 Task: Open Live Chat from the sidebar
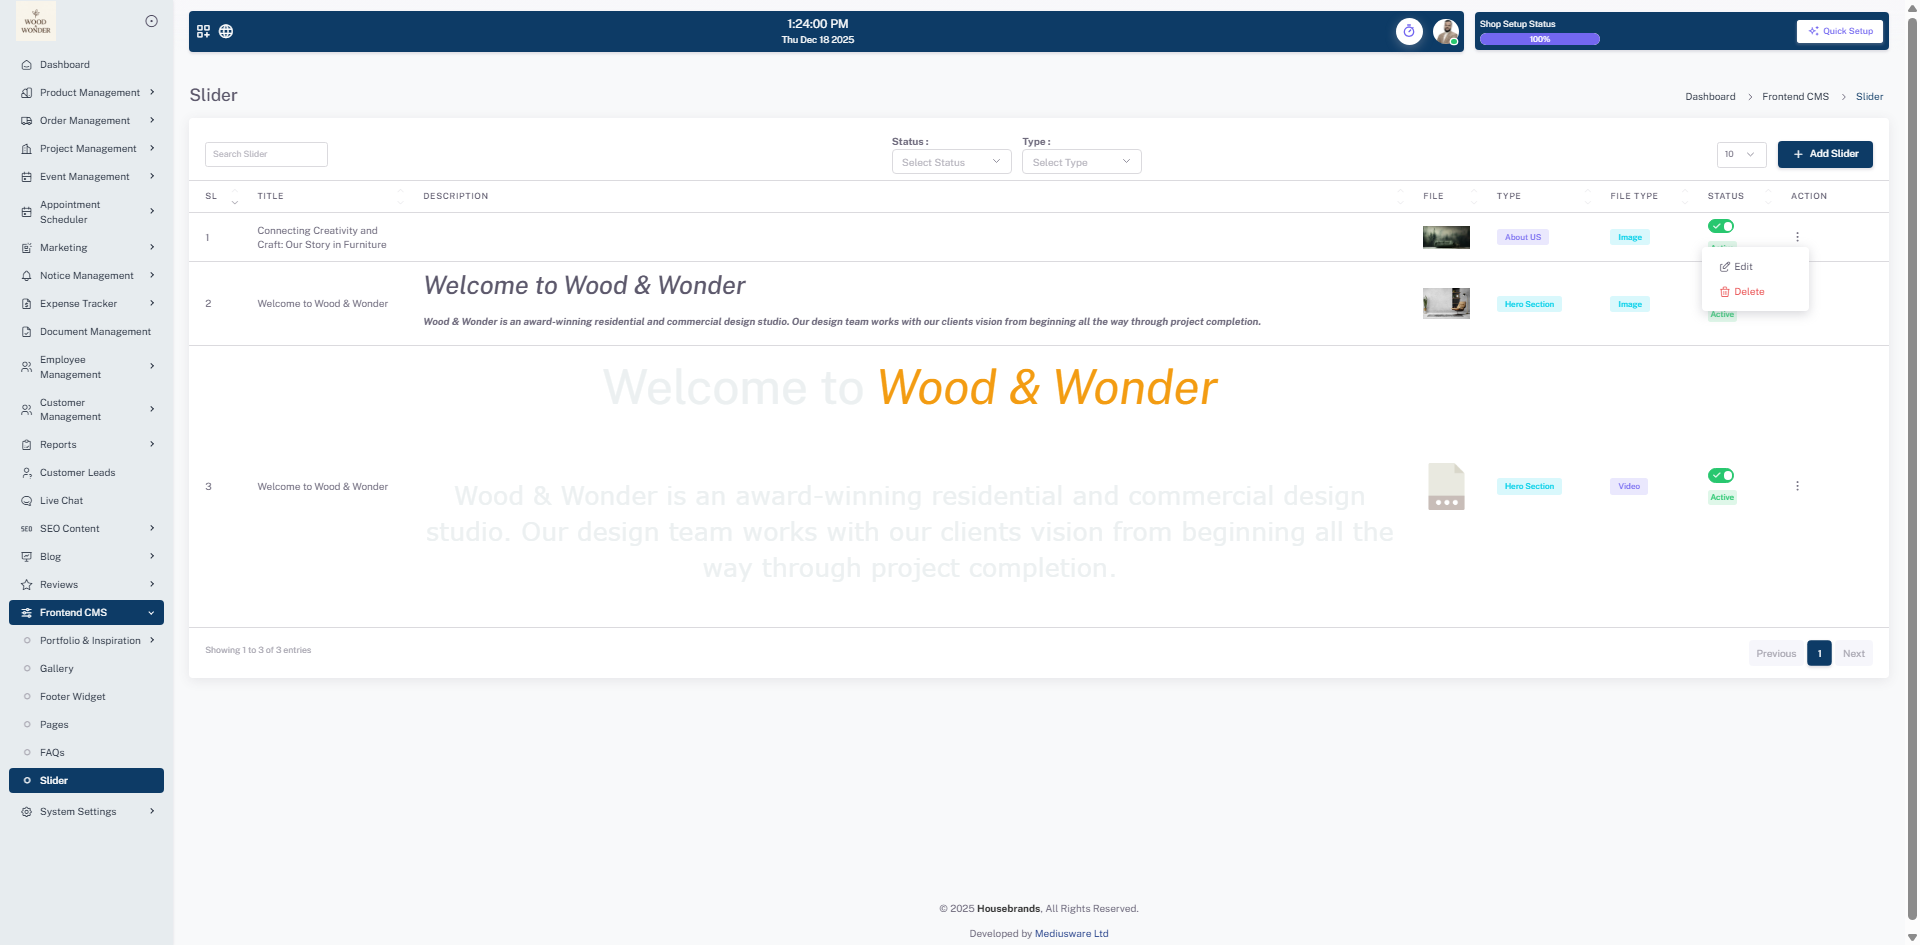click(x=61, y=501)
